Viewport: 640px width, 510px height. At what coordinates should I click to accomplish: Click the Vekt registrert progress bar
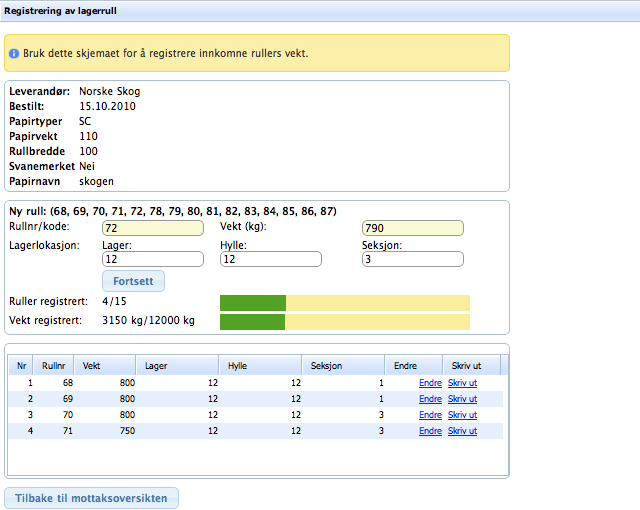tap(344, 321)
